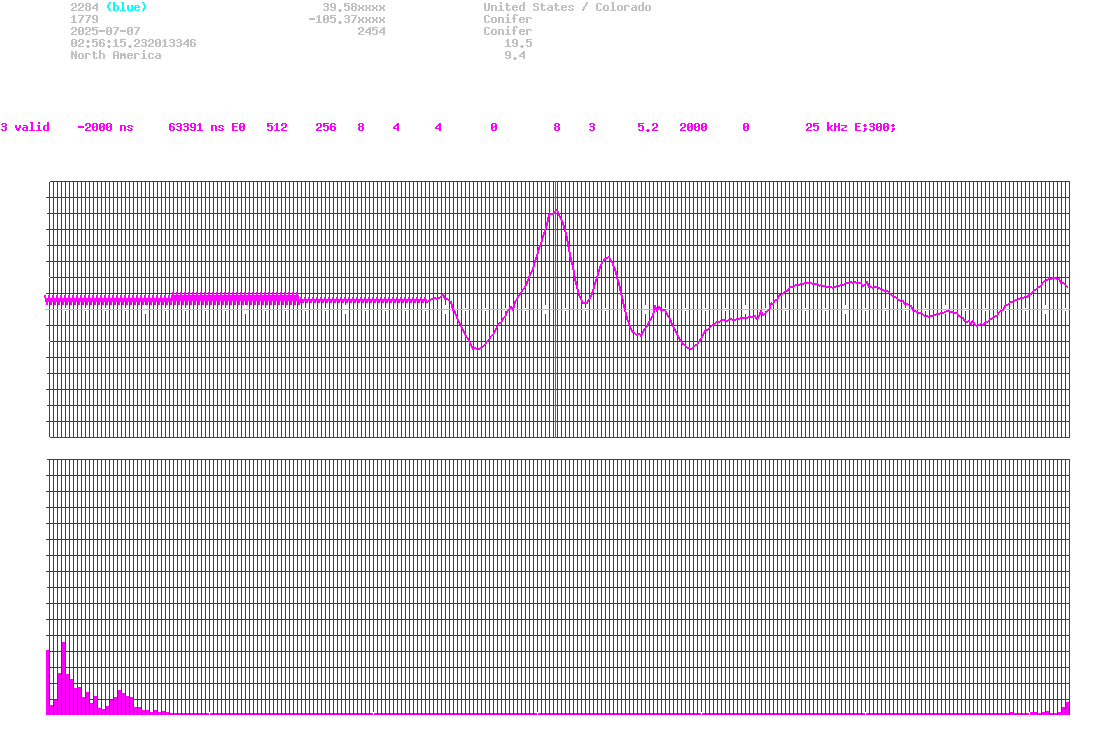The image size is (1095, 737).
Task: Click the "3 valid" status text
Action: click(x=25, y=127)
